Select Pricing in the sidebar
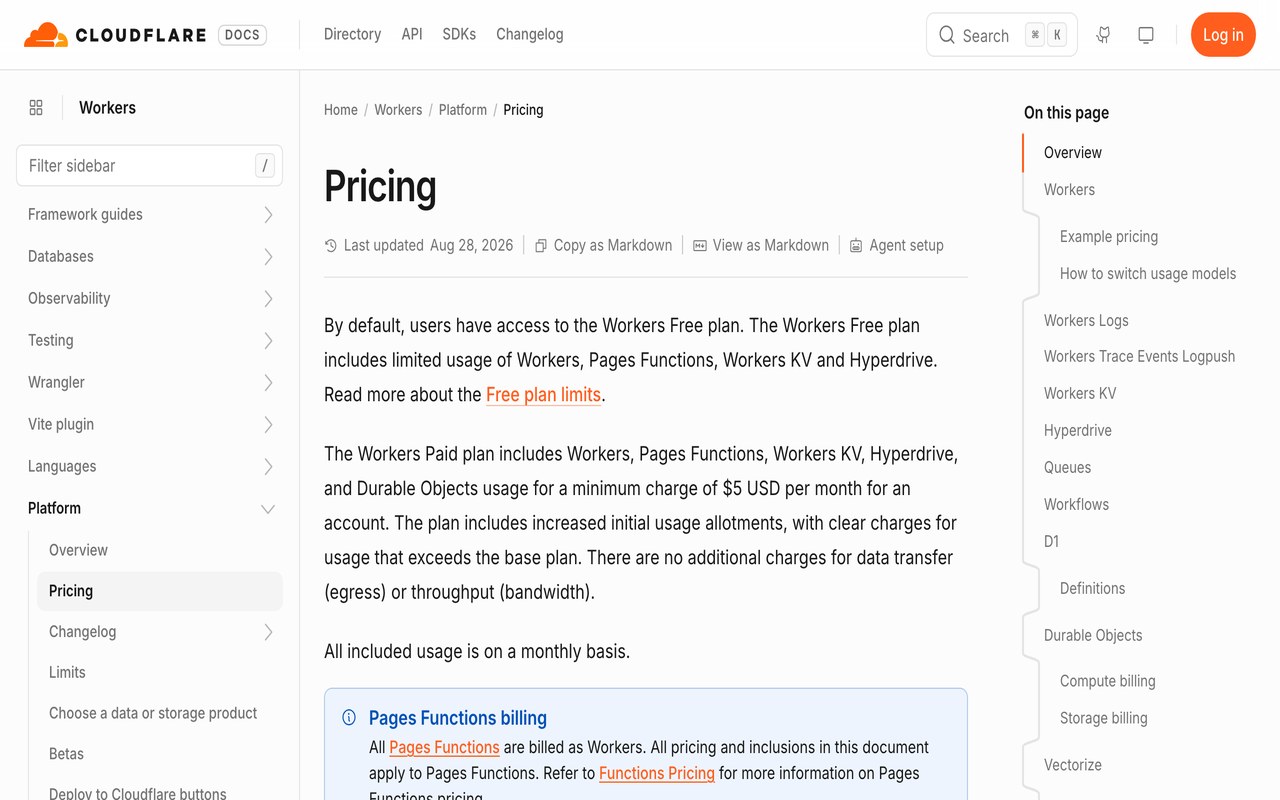1280x800 pixels. pyautogui.click(x=160, y=591)
